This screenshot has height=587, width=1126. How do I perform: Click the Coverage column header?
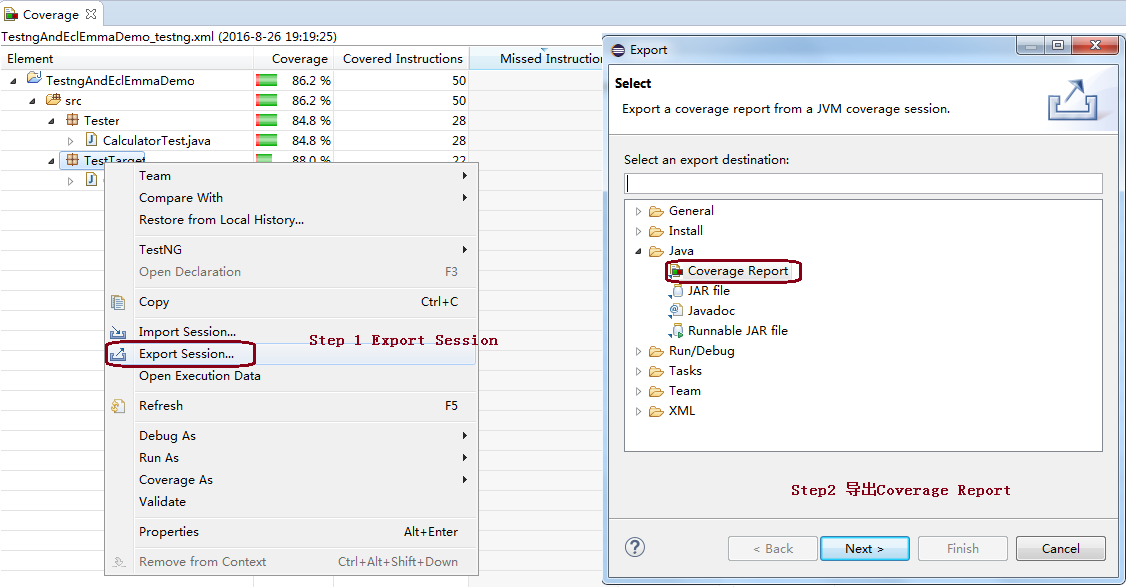click(x=294, y=59)
